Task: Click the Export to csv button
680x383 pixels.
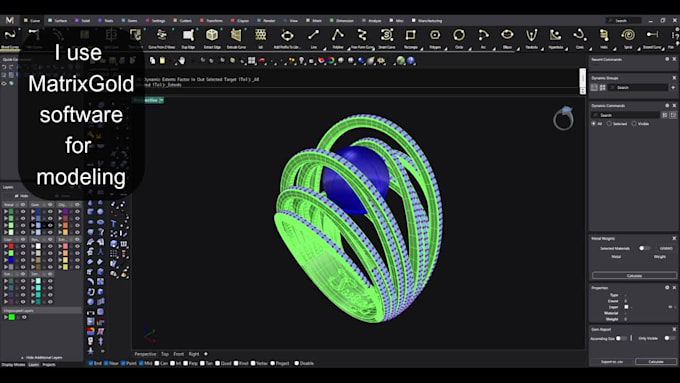Action: [x=611, y=361]
